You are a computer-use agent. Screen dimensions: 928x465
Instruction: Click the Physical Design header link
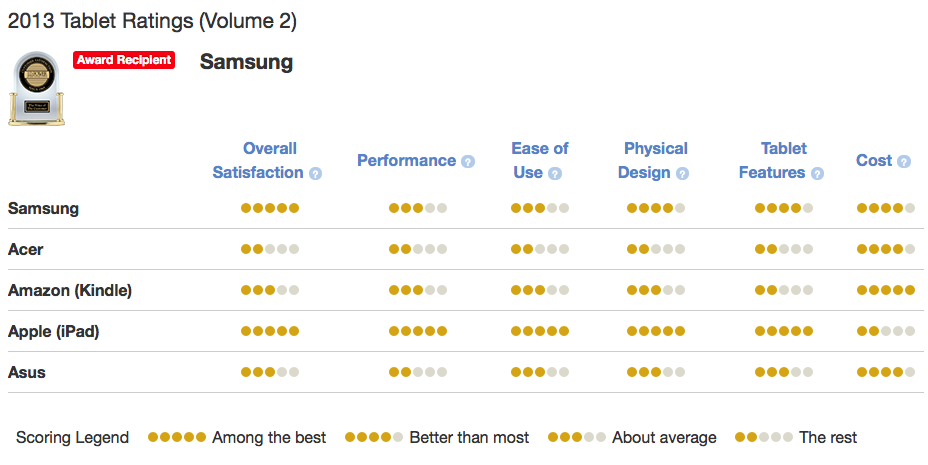655,160
